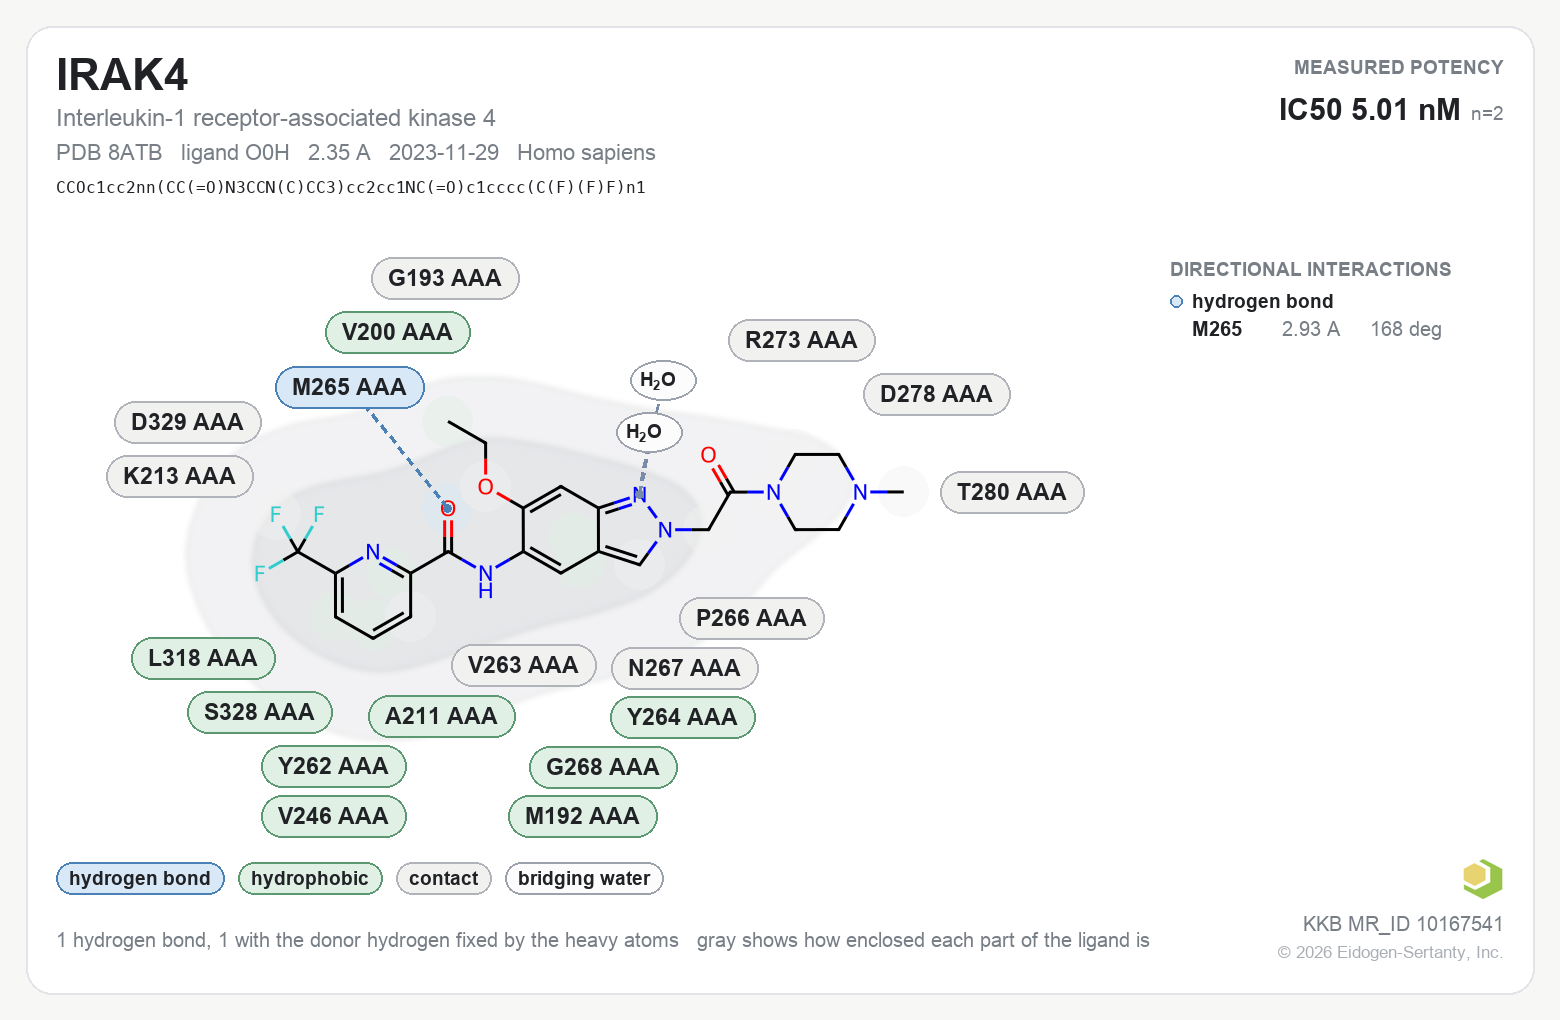Click the ligand O0H text
Screen dimensions: 1560x1020
coord(235,152)
